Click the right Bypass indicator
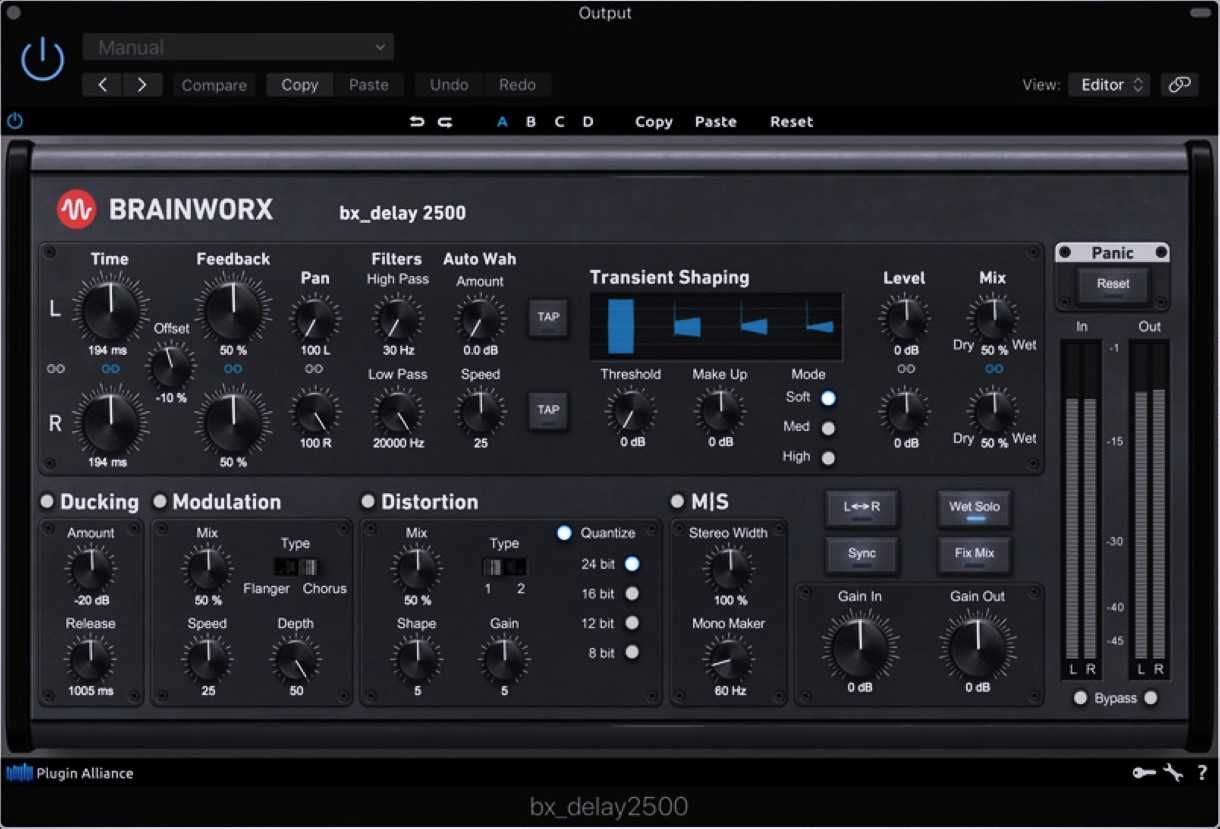Image resolution: width=1220 pixels, height=829 pixels. coord(1151,698)
